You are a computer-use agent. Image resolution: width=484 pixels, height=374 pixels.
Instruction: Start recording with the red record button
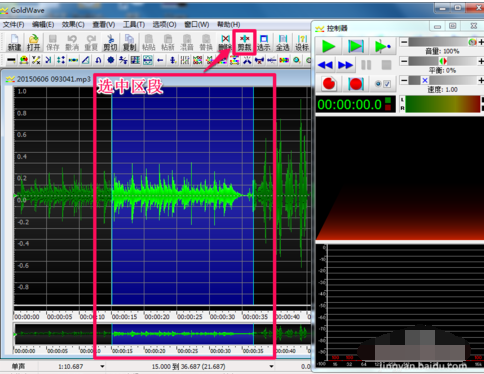[x=329, y=84]
